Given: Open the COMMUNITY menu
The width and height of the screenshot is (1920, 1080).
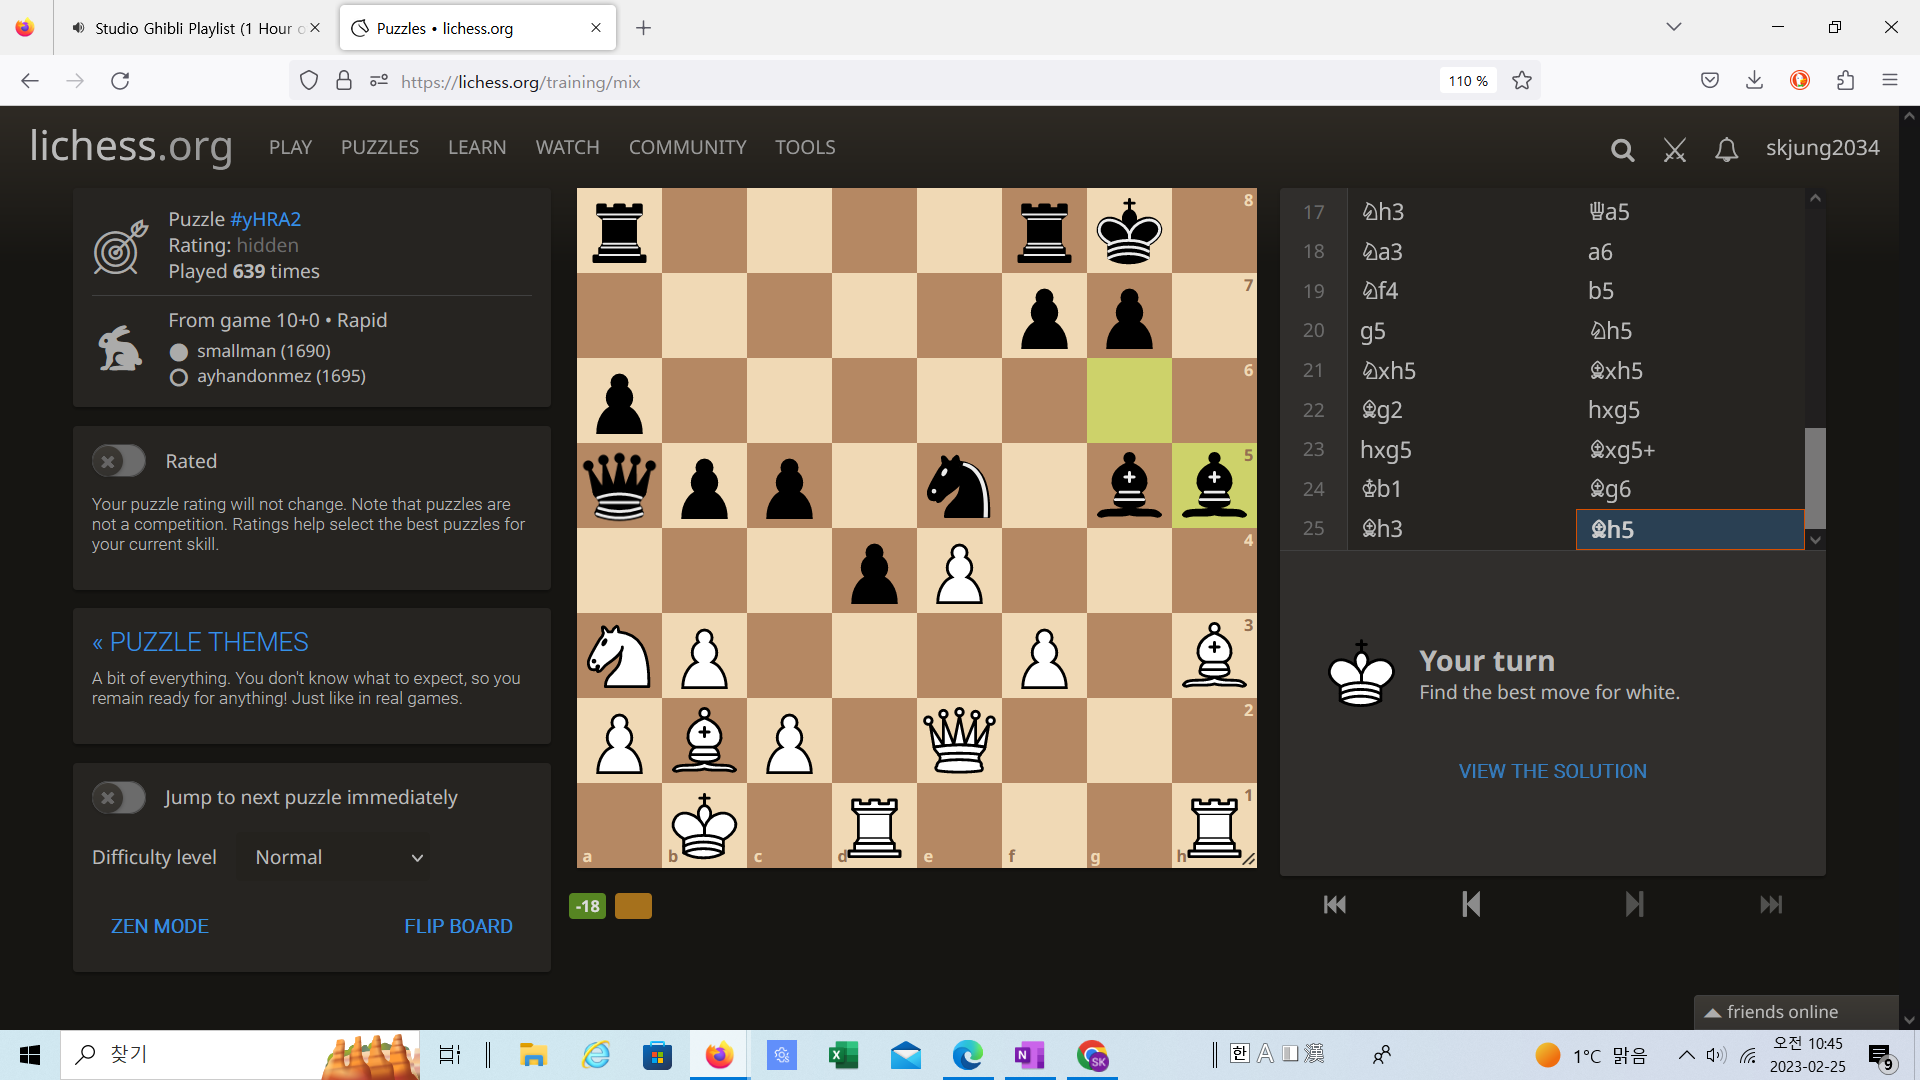Looking at the screenshot, I should tap(687, 147).
